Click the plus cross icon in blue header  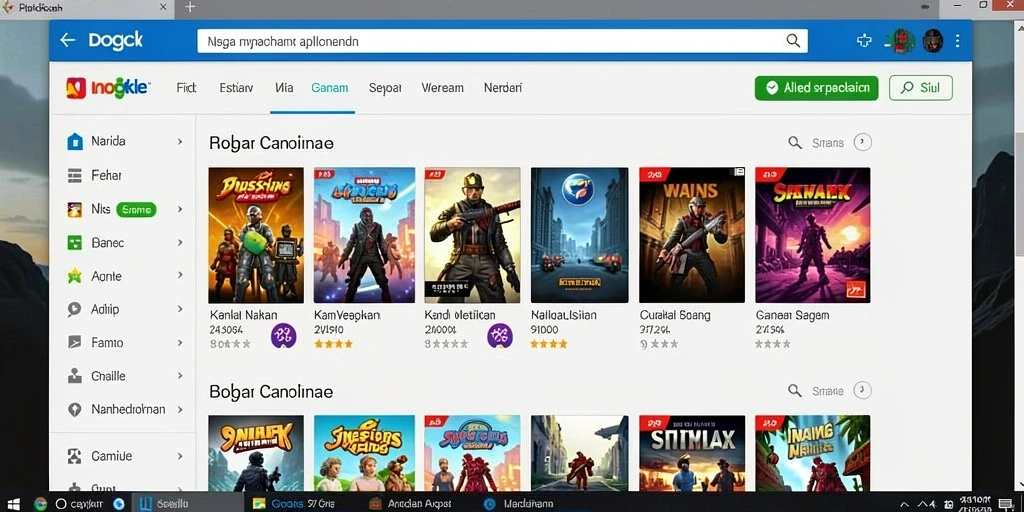tap(864, 40)
